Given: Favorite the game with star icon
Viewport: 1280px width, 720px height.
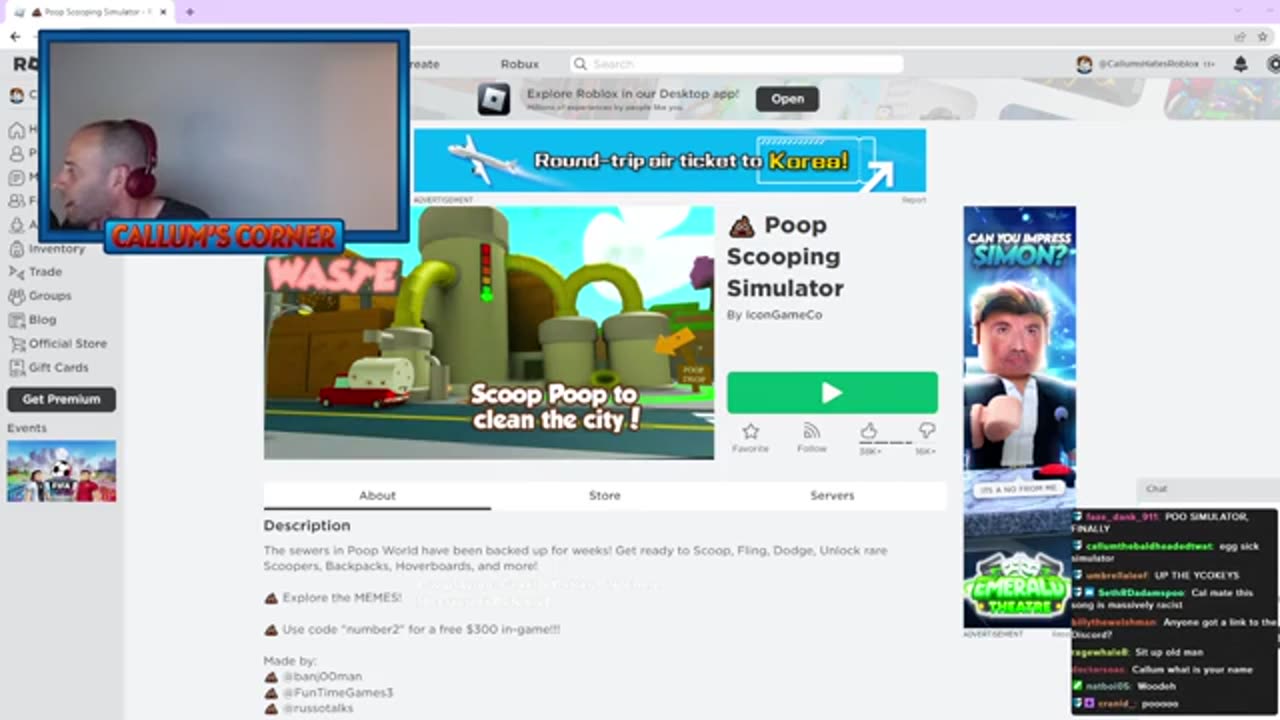Looking at the screenshot, I should pyautogui.click(x=750, y=431).
